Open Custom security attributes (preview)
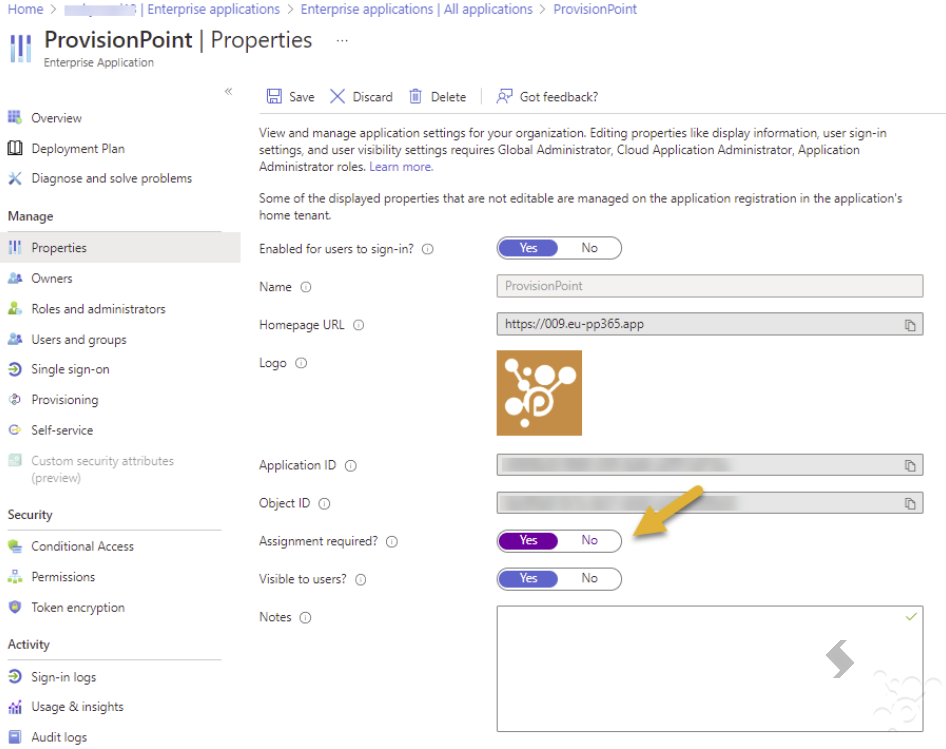 pos(103,469)
